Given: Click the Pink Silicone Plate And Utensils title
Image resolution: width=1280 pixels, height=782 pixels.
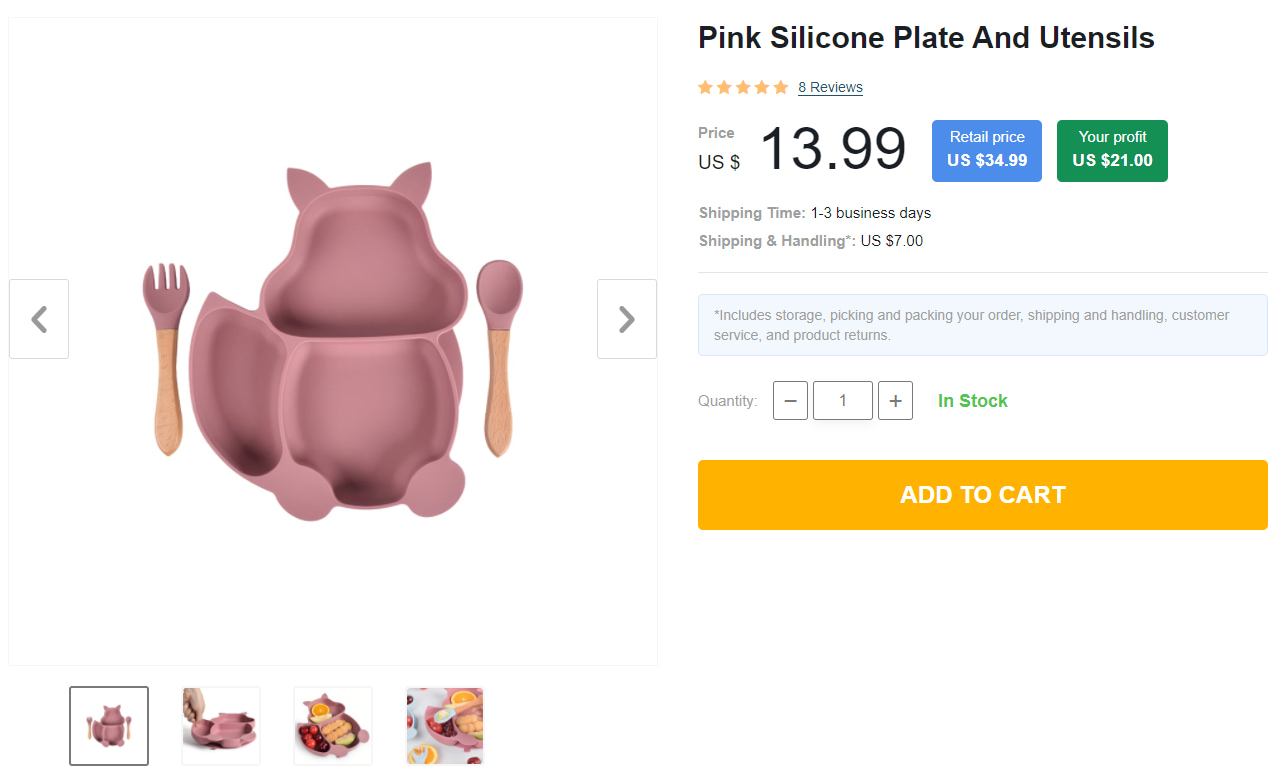Looking at the screenshot, I should pos(926,37).
